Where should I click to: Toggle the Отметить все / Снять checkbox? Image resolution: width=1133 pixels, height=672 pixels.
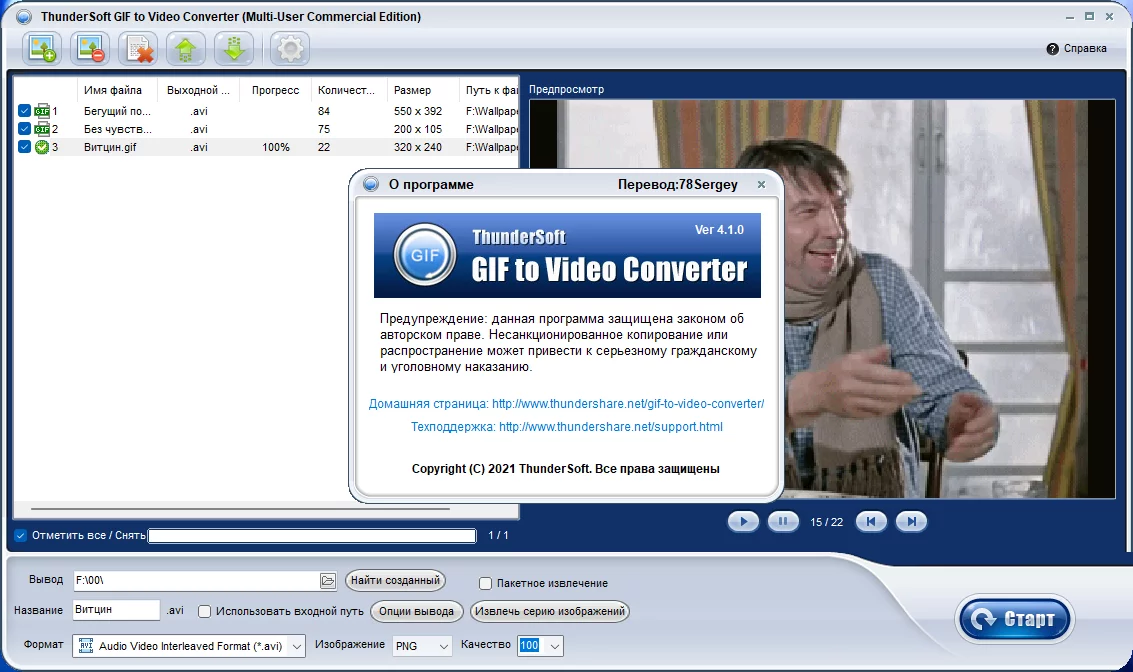point(20,535)
